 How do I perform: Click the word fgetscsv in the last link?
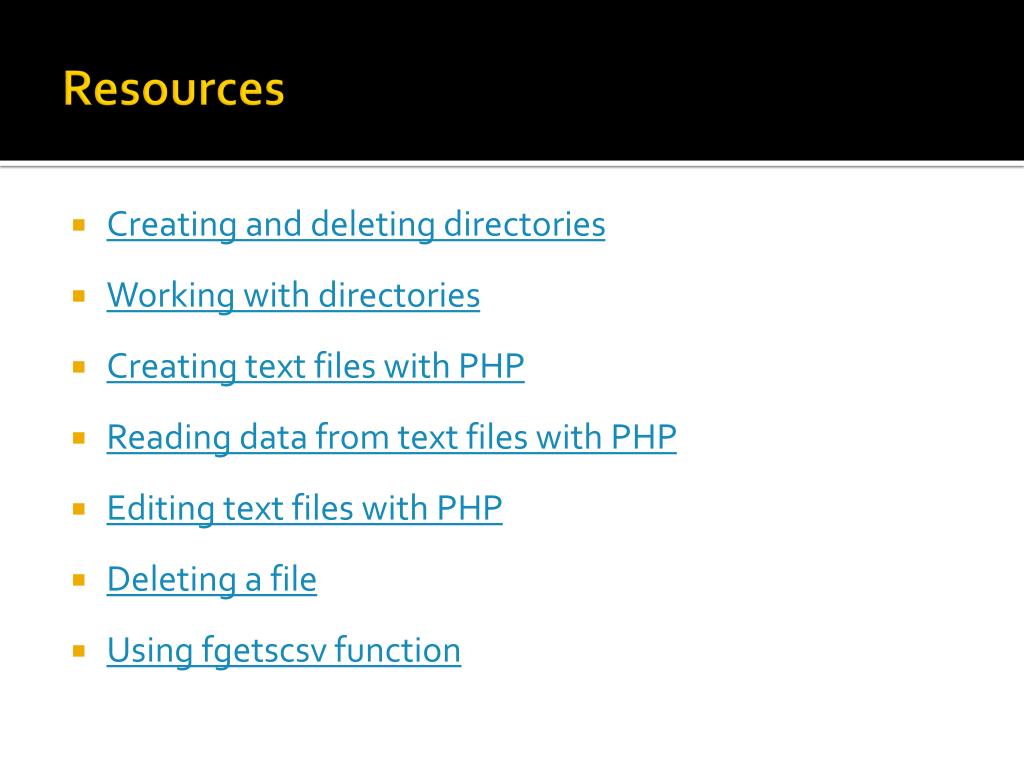[263, 650]
